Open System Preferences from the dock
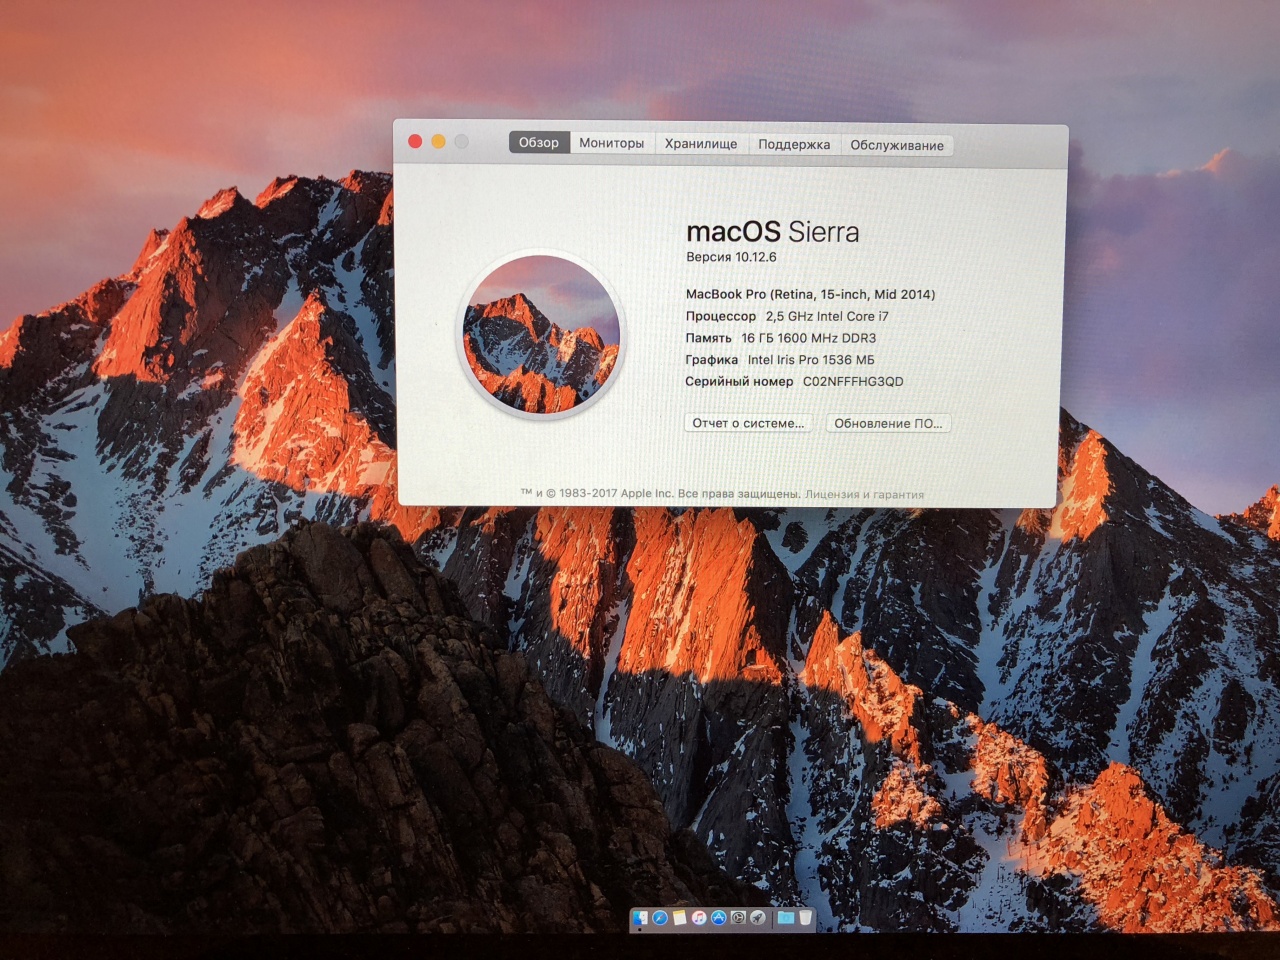Image resolution: width=1280 pixels, height=960 pixels. tap(738, 918)
